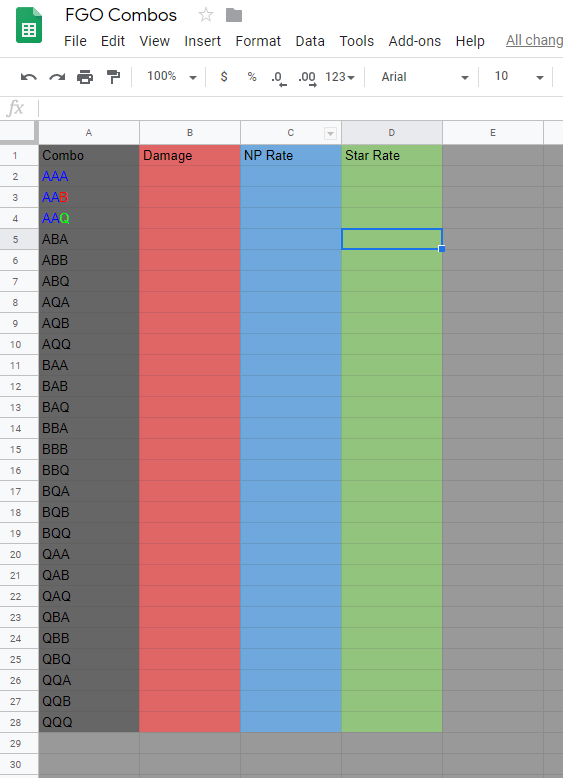Go to the Google Sheets home icon
The image size is (563, 778).
[x=29, y=25]
